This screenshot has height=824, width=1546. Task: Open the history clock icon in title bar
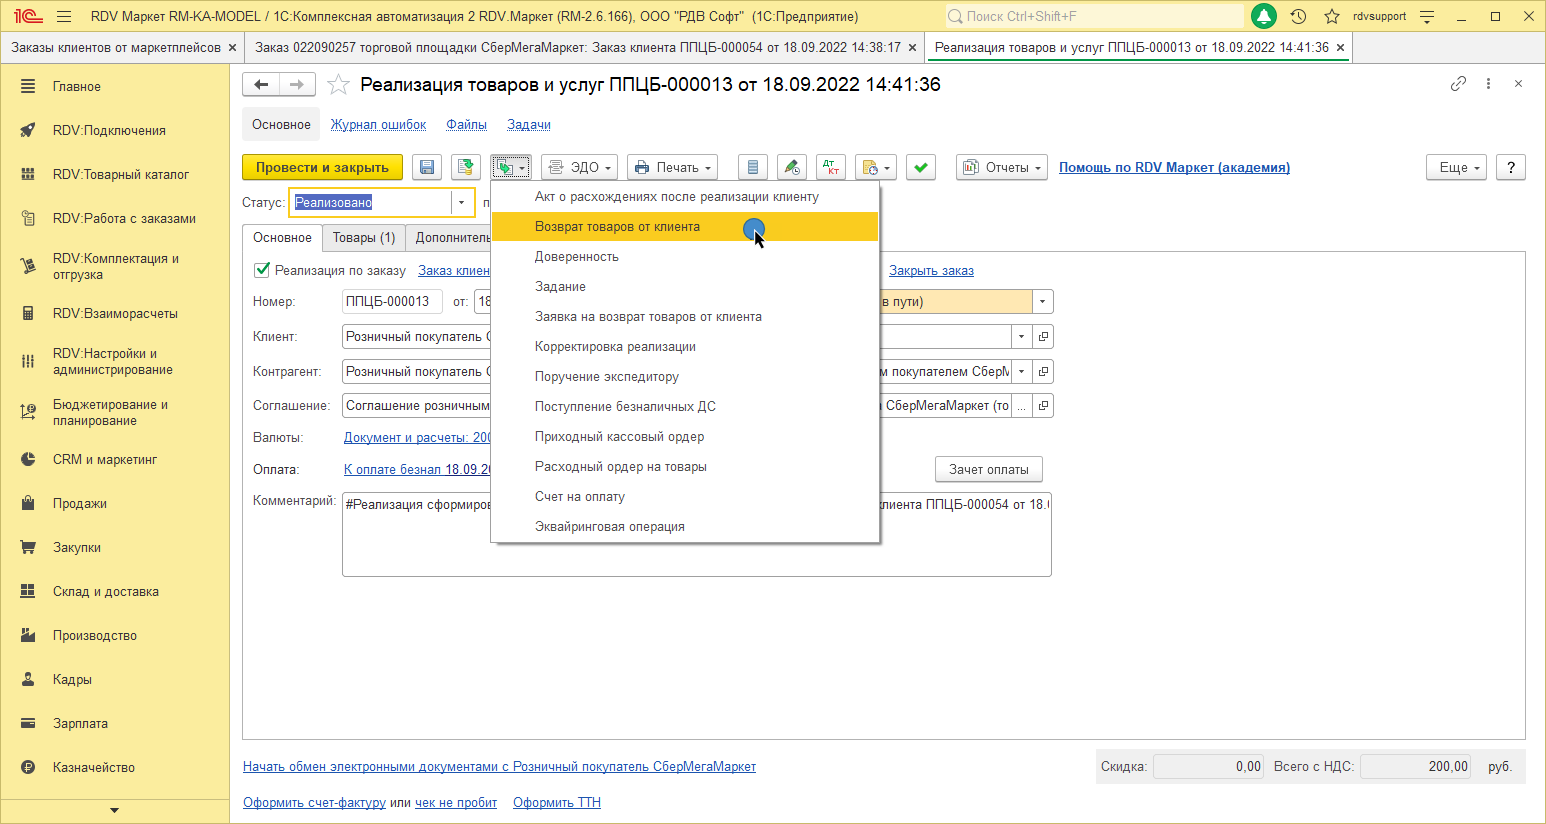(1298, 16)
